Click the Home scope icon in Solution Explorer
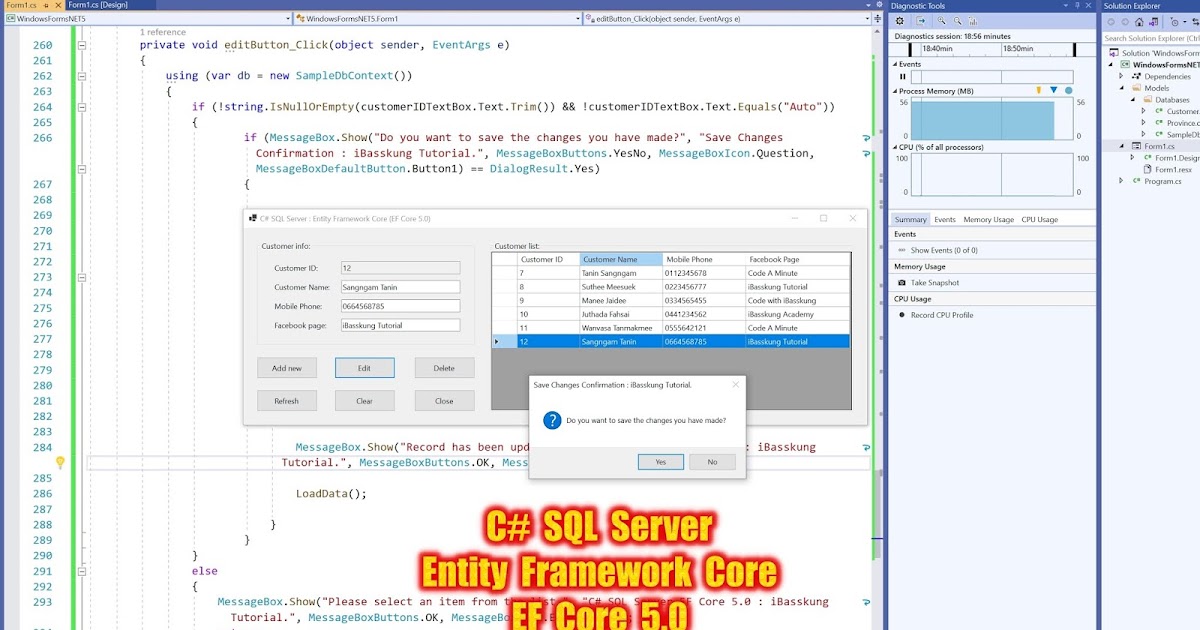 (1140, 23)
